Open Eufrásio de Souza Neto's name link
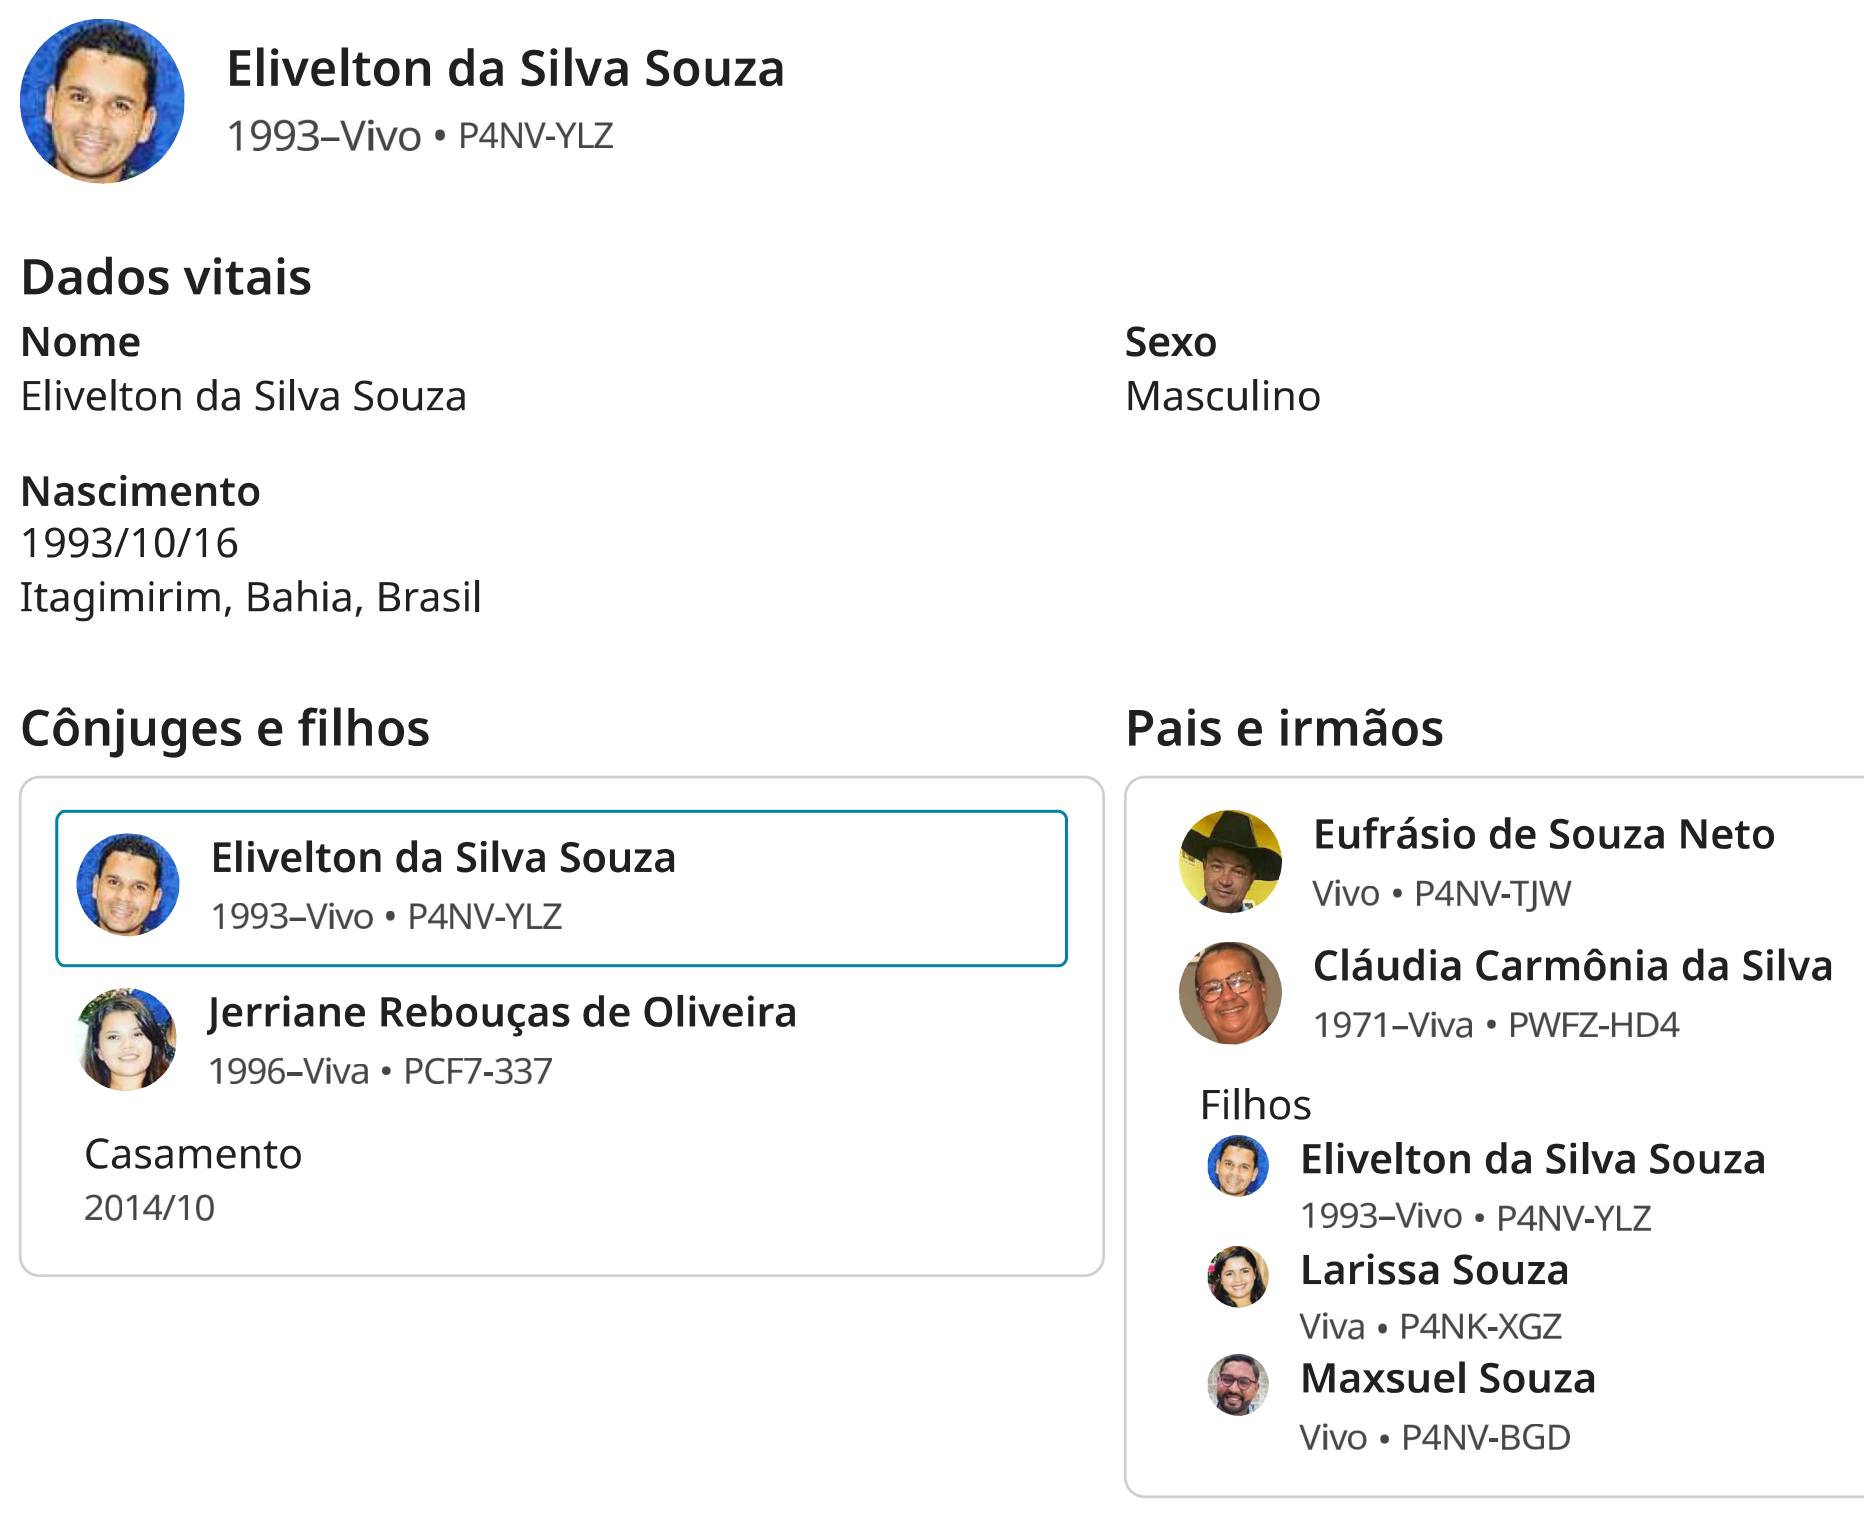1864x1538 pixels. 1543,834
